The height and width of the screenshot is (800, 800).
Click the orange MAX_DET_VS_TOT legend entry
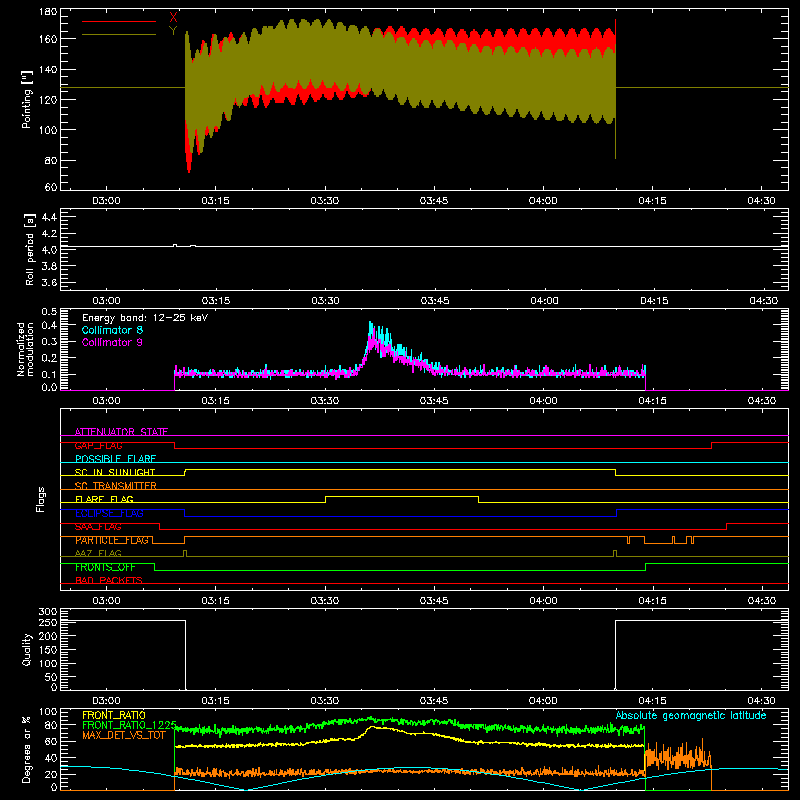point(124,735)
